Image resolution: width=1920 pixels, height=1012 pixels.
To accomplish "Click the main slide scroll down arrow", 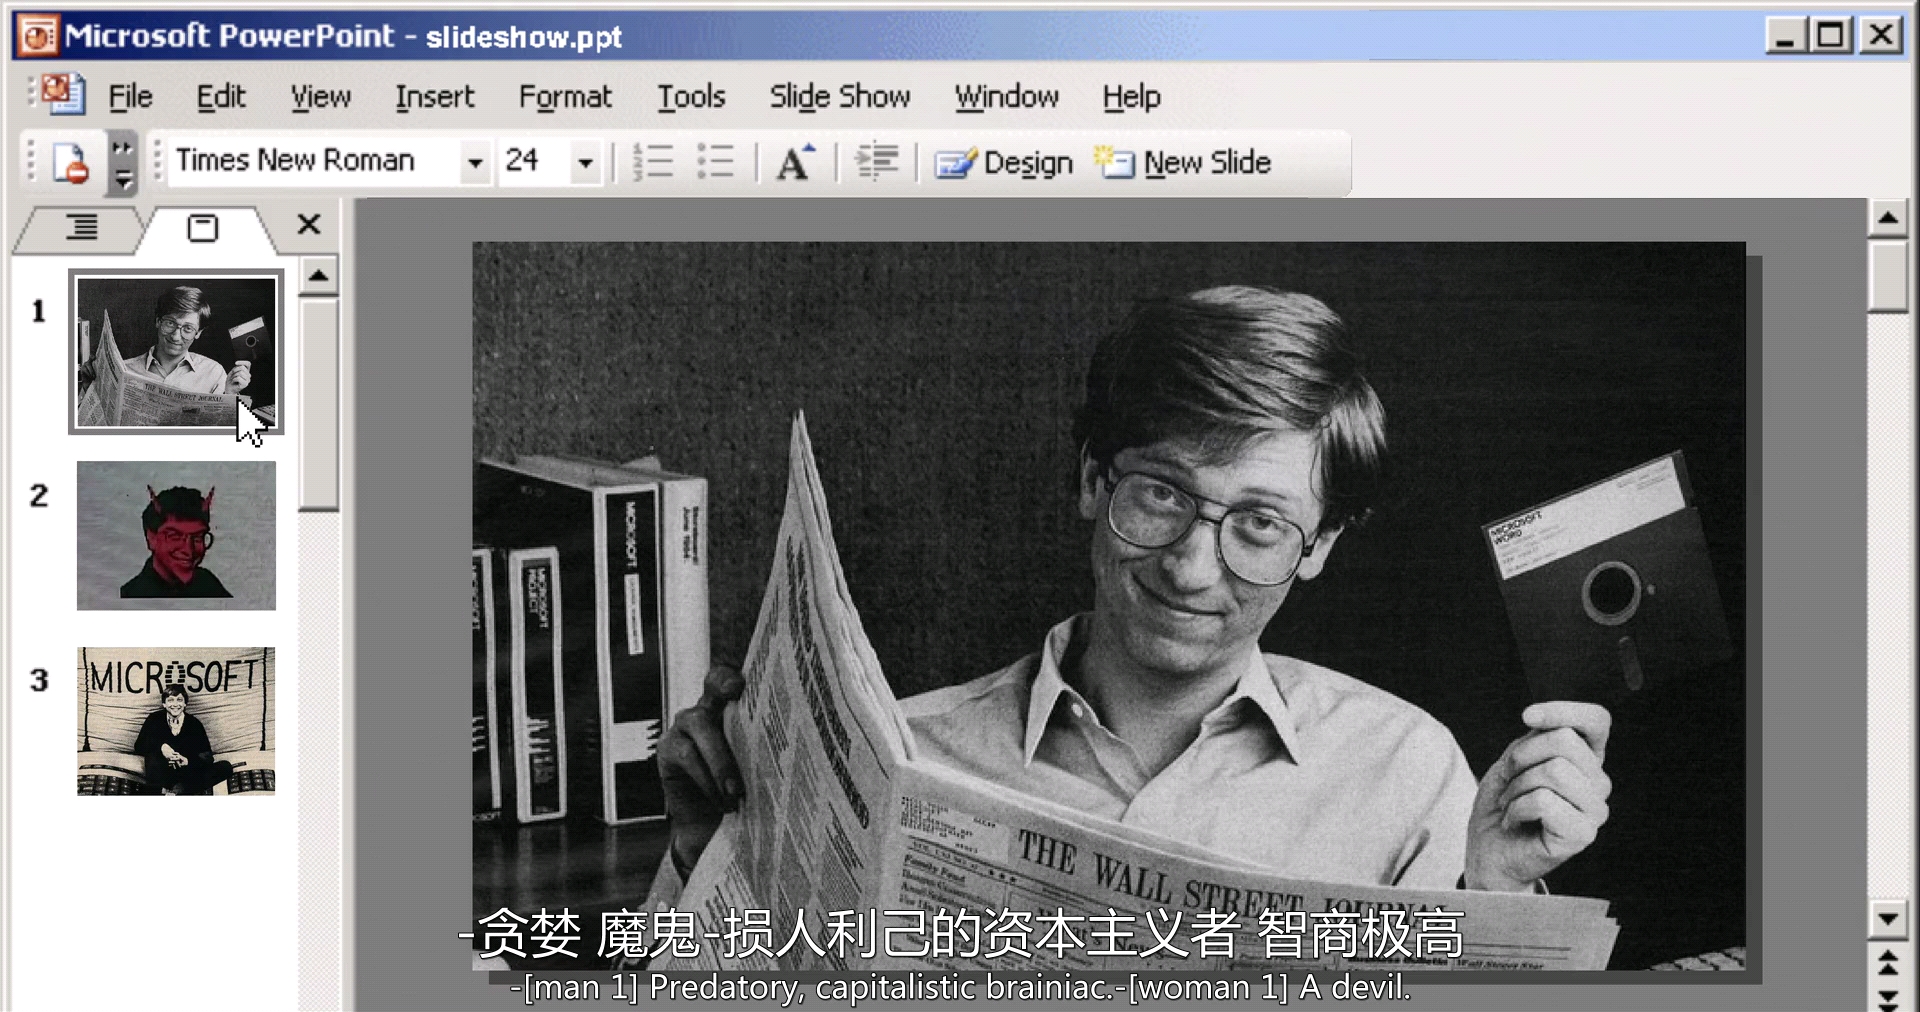I will [x=1887, y=919].
